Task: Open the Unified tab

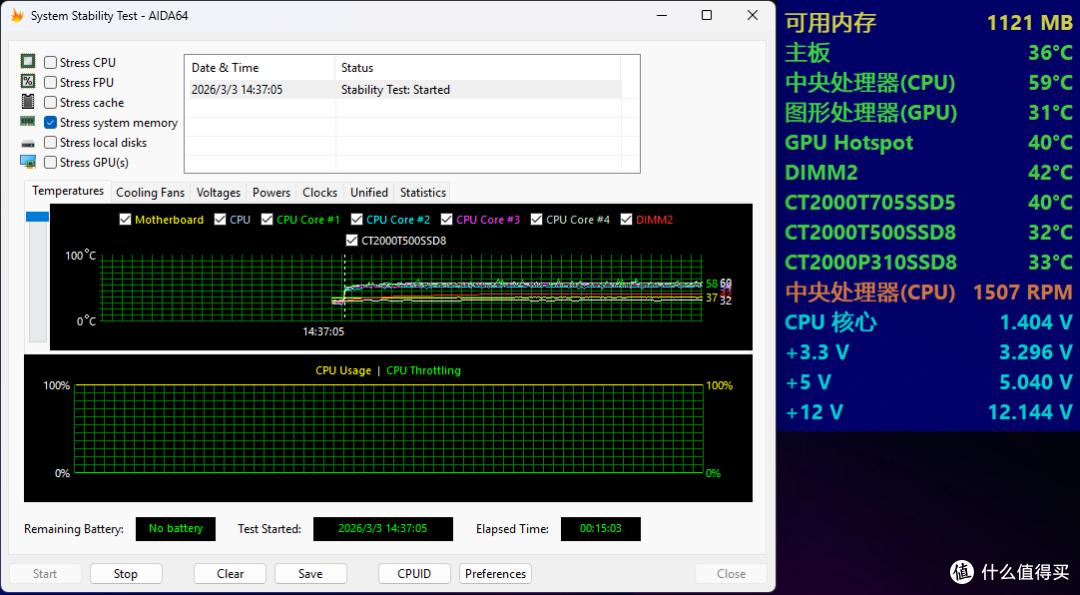Action: tap(369, 193)
